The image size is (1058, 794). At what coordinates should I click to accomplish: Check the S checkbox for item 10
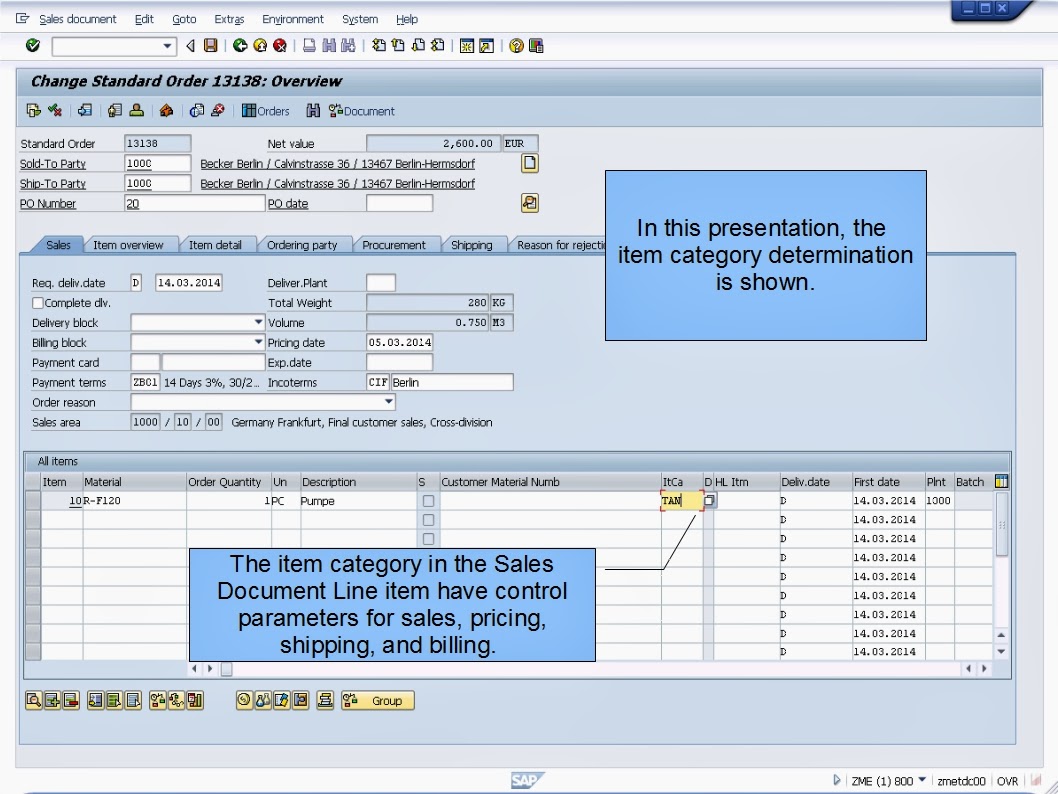coord(428,500)
